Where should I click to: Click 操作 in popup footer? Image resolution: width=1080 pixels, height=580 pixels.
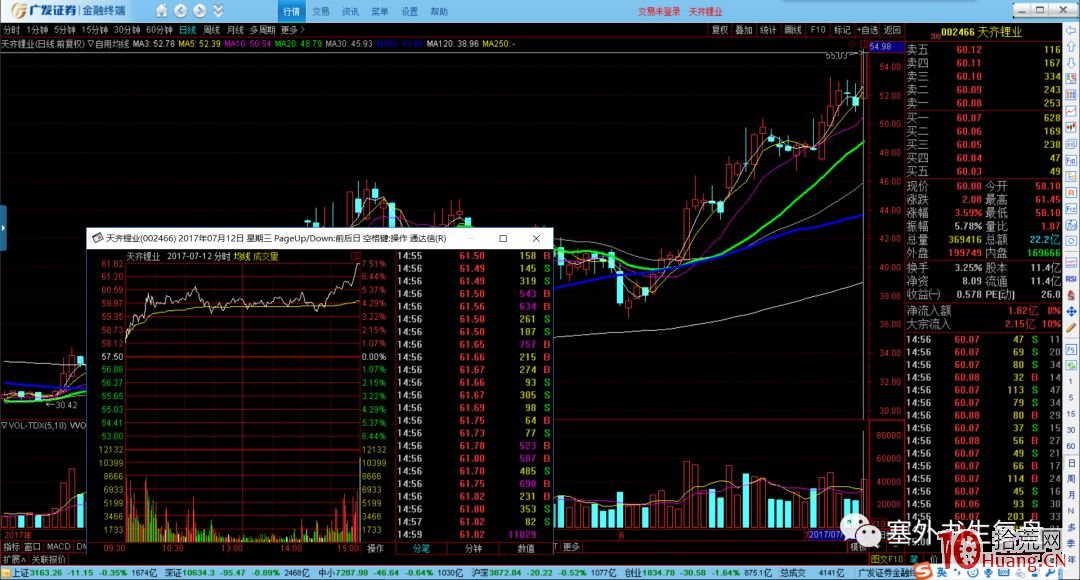coord(375,548)
